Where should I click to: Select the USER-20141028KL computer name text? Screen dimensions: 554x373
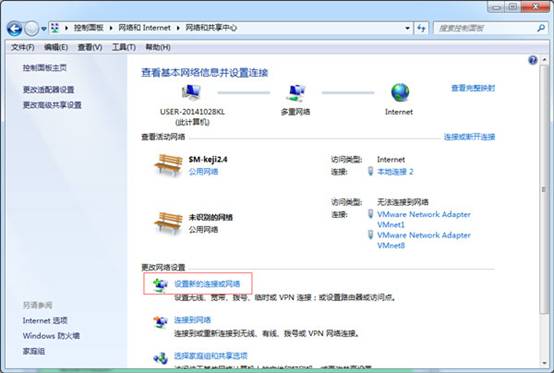192,112
